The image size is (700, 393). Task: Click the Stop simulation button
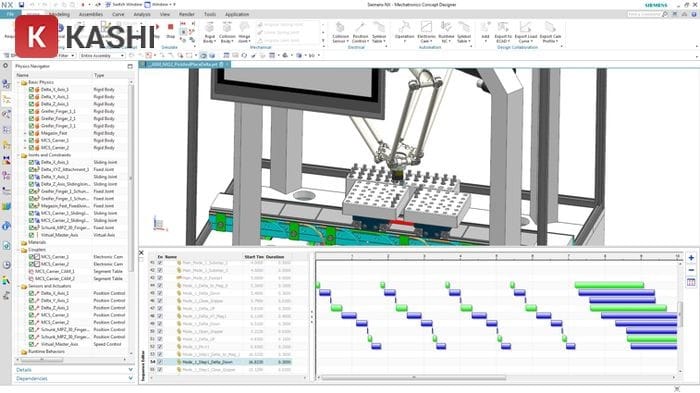point(171,30)
